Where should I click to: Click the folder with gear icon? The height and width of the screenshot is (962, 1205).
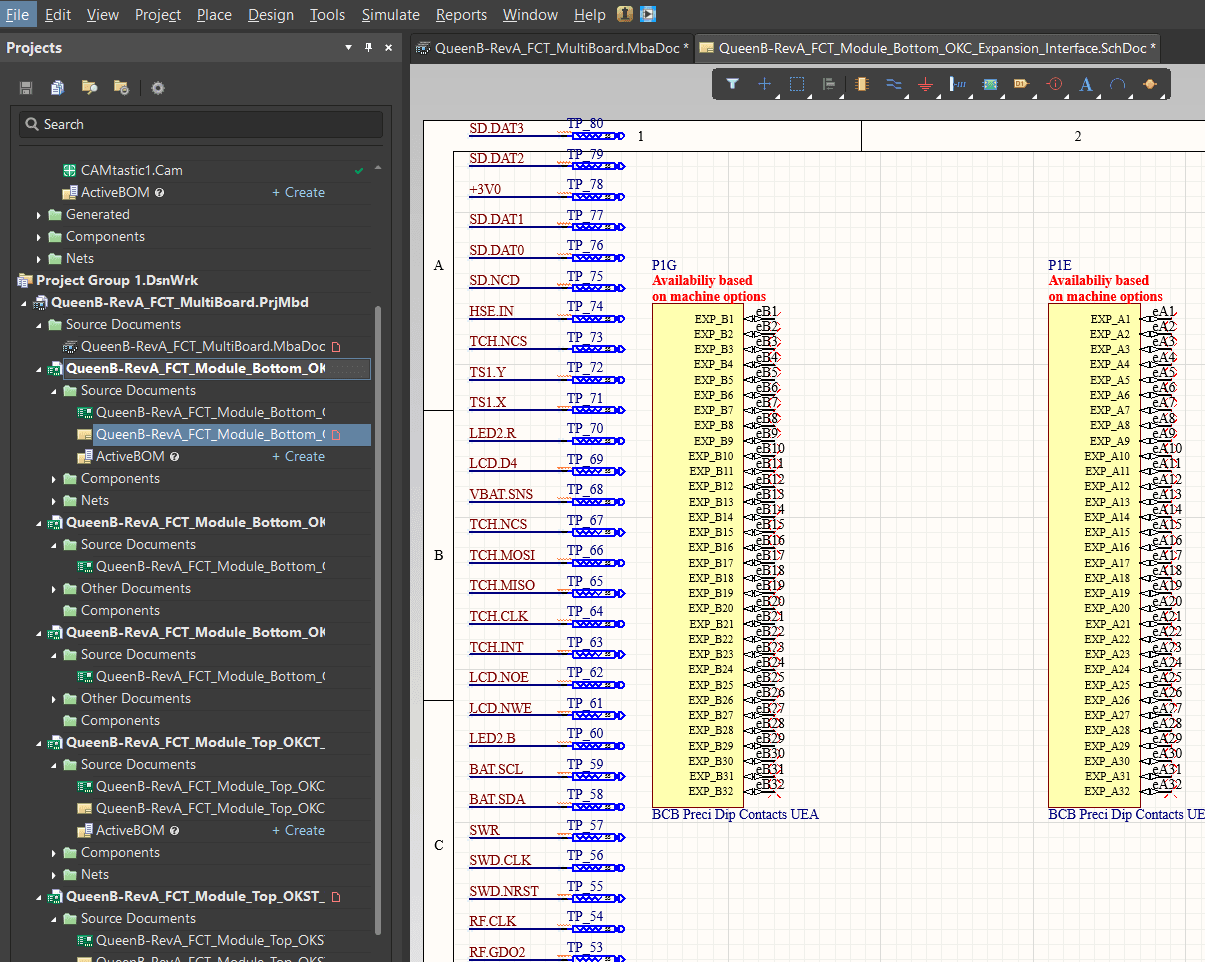tap(121, 88)
